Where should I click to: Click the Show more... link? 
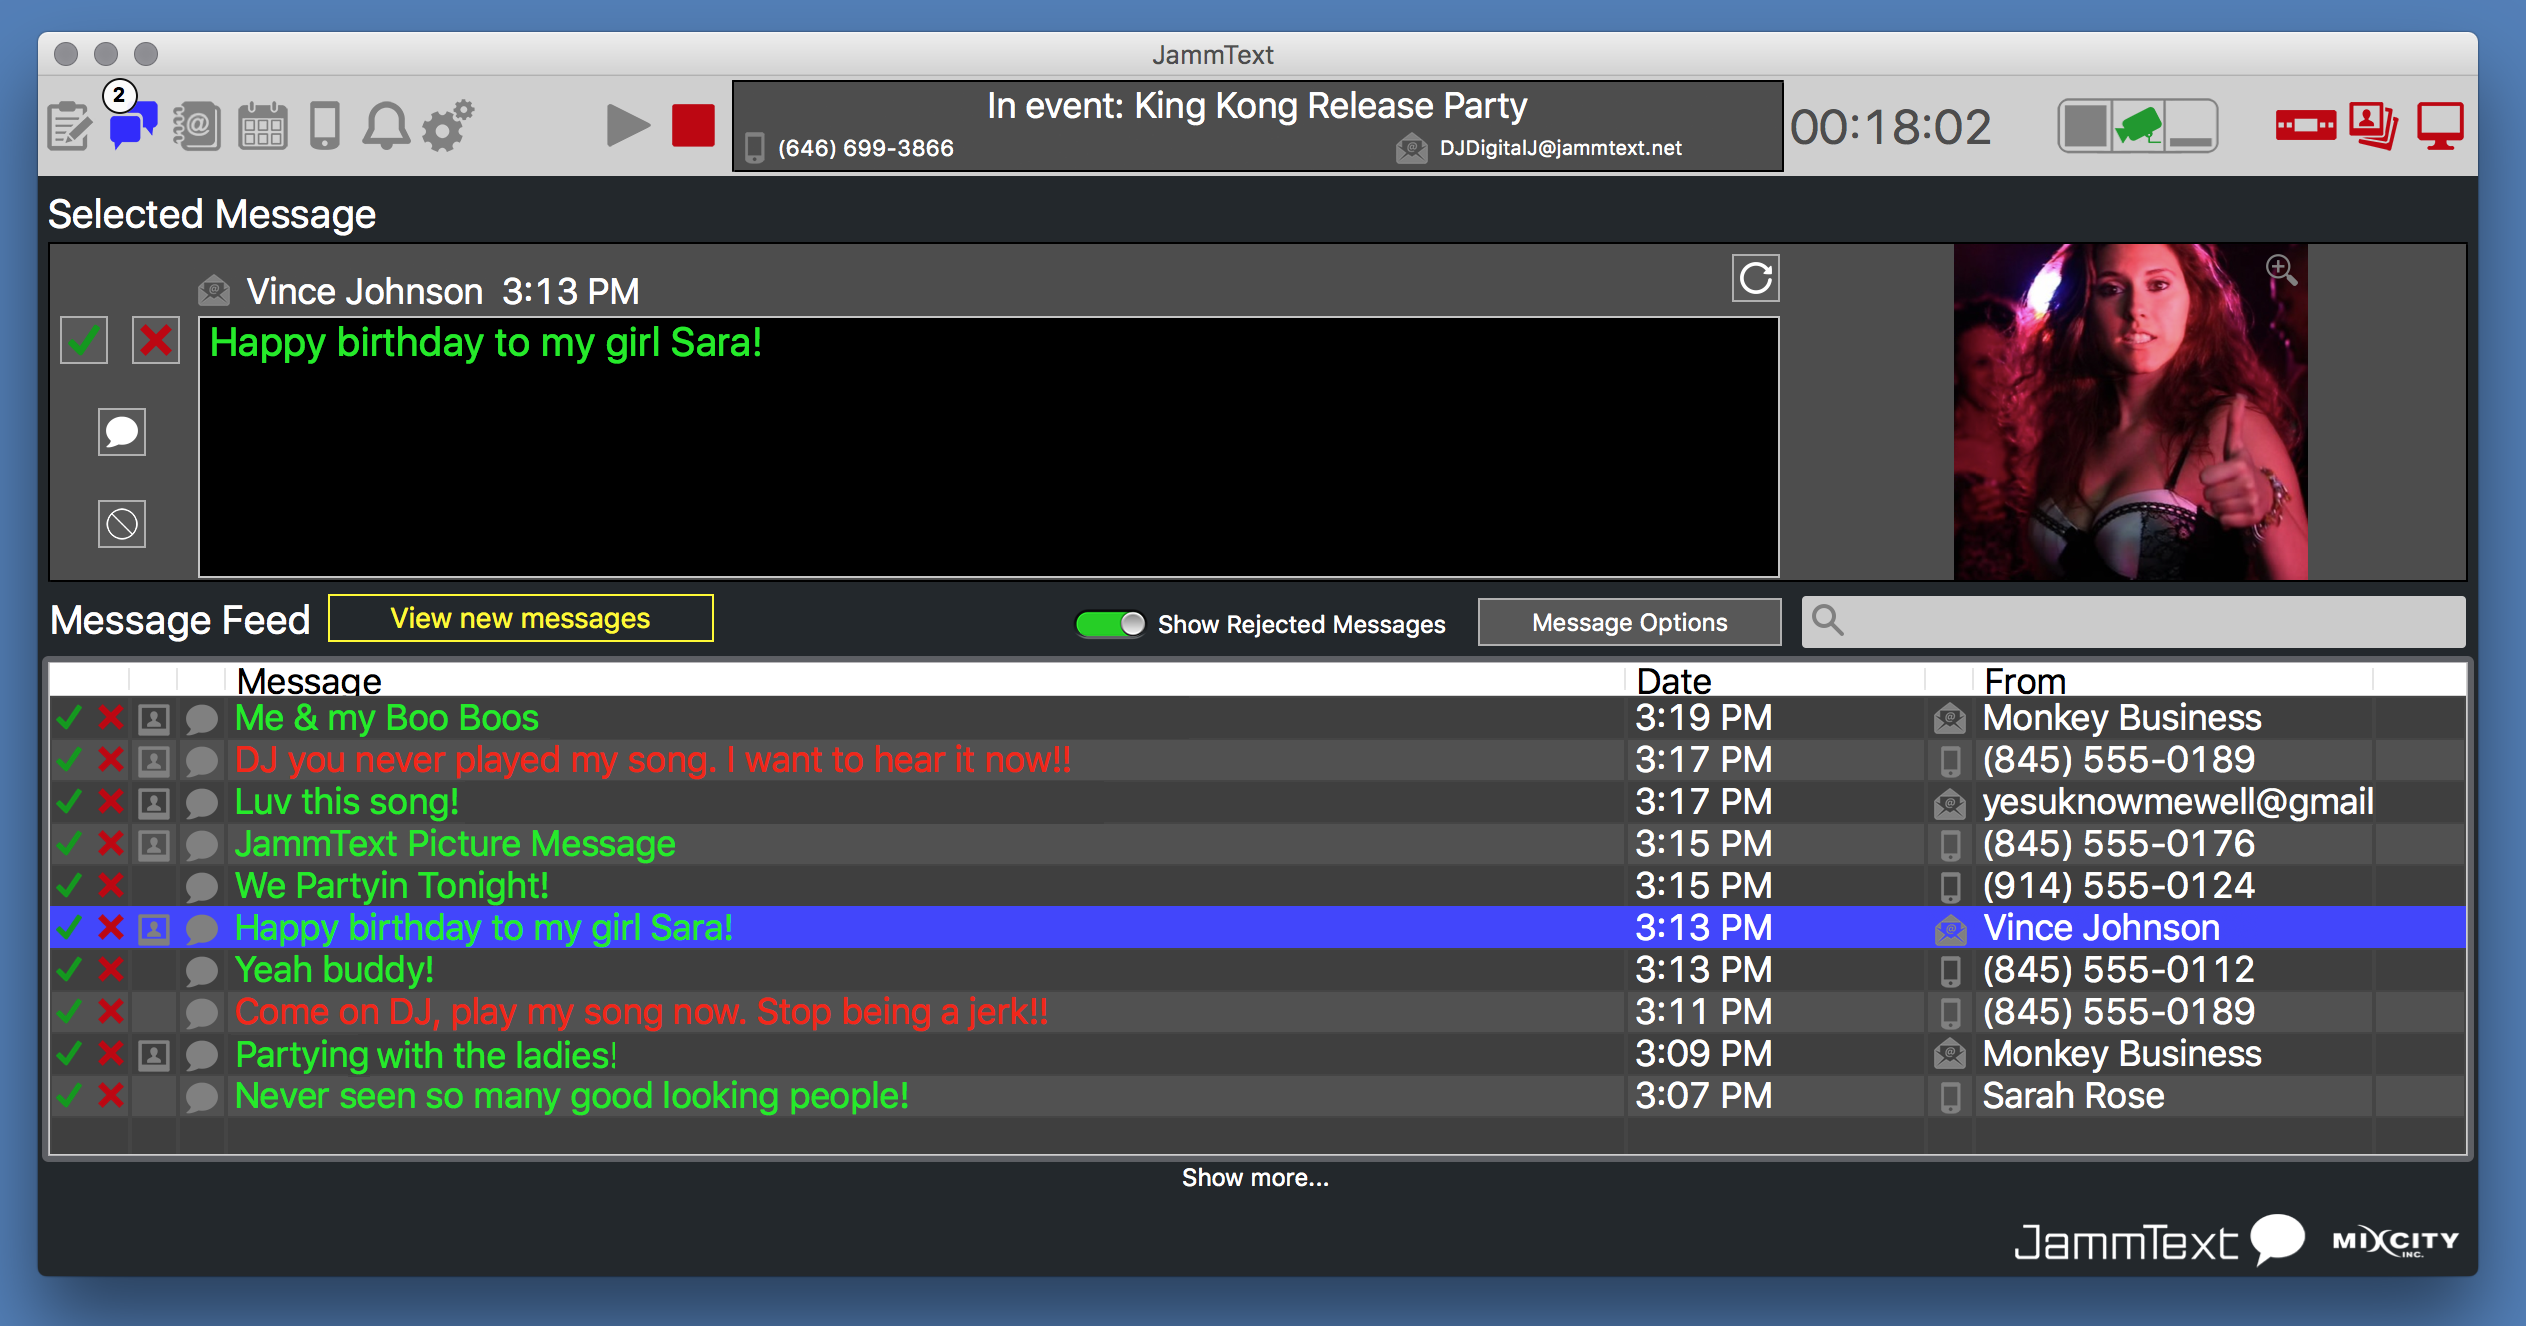coord(1255,1178)
